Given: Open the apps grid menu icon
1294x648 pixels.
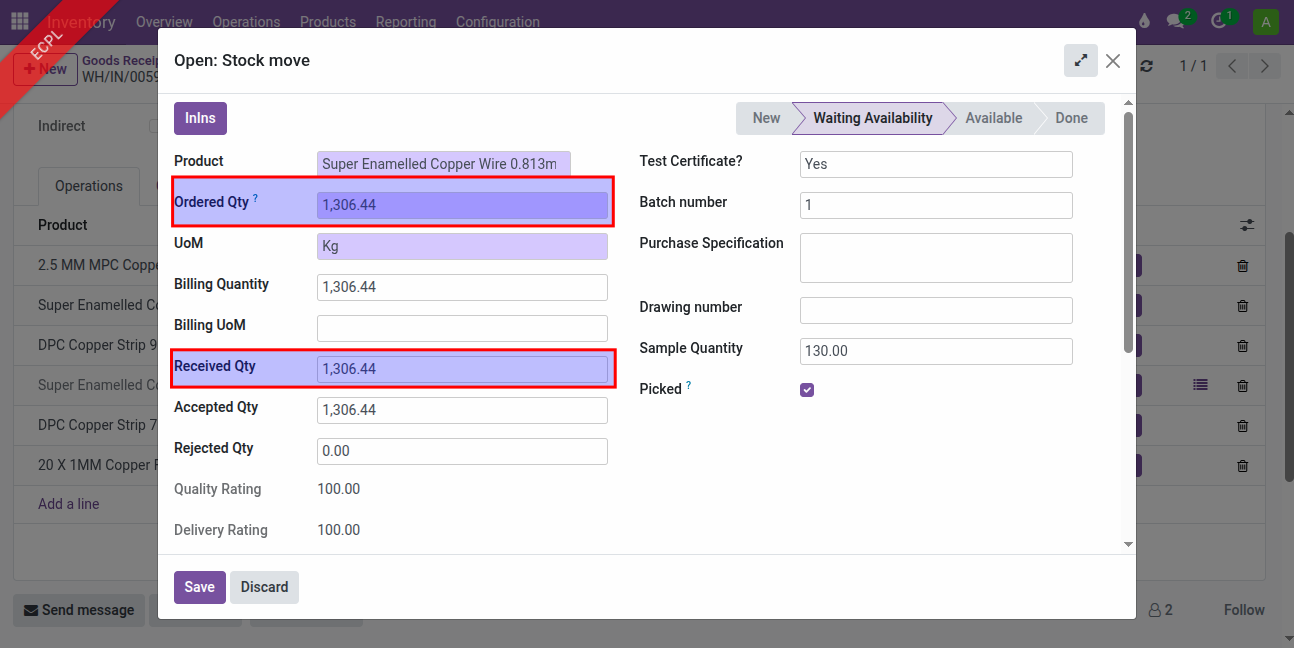Looking at the screenshot, I should click(20, 21).
